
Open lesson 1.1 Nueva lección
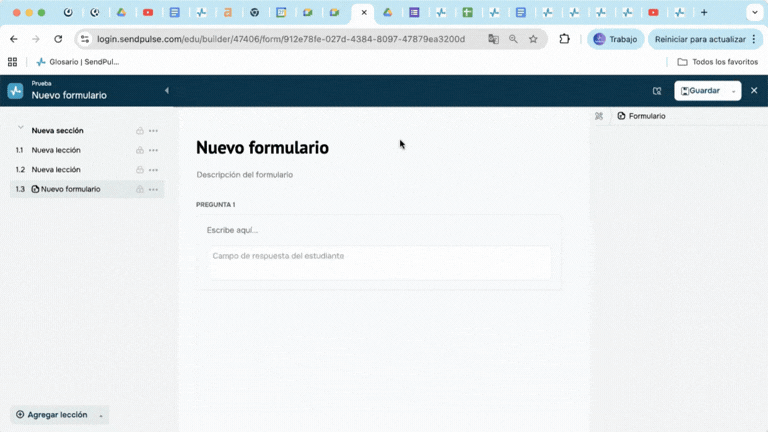[56, 150]
